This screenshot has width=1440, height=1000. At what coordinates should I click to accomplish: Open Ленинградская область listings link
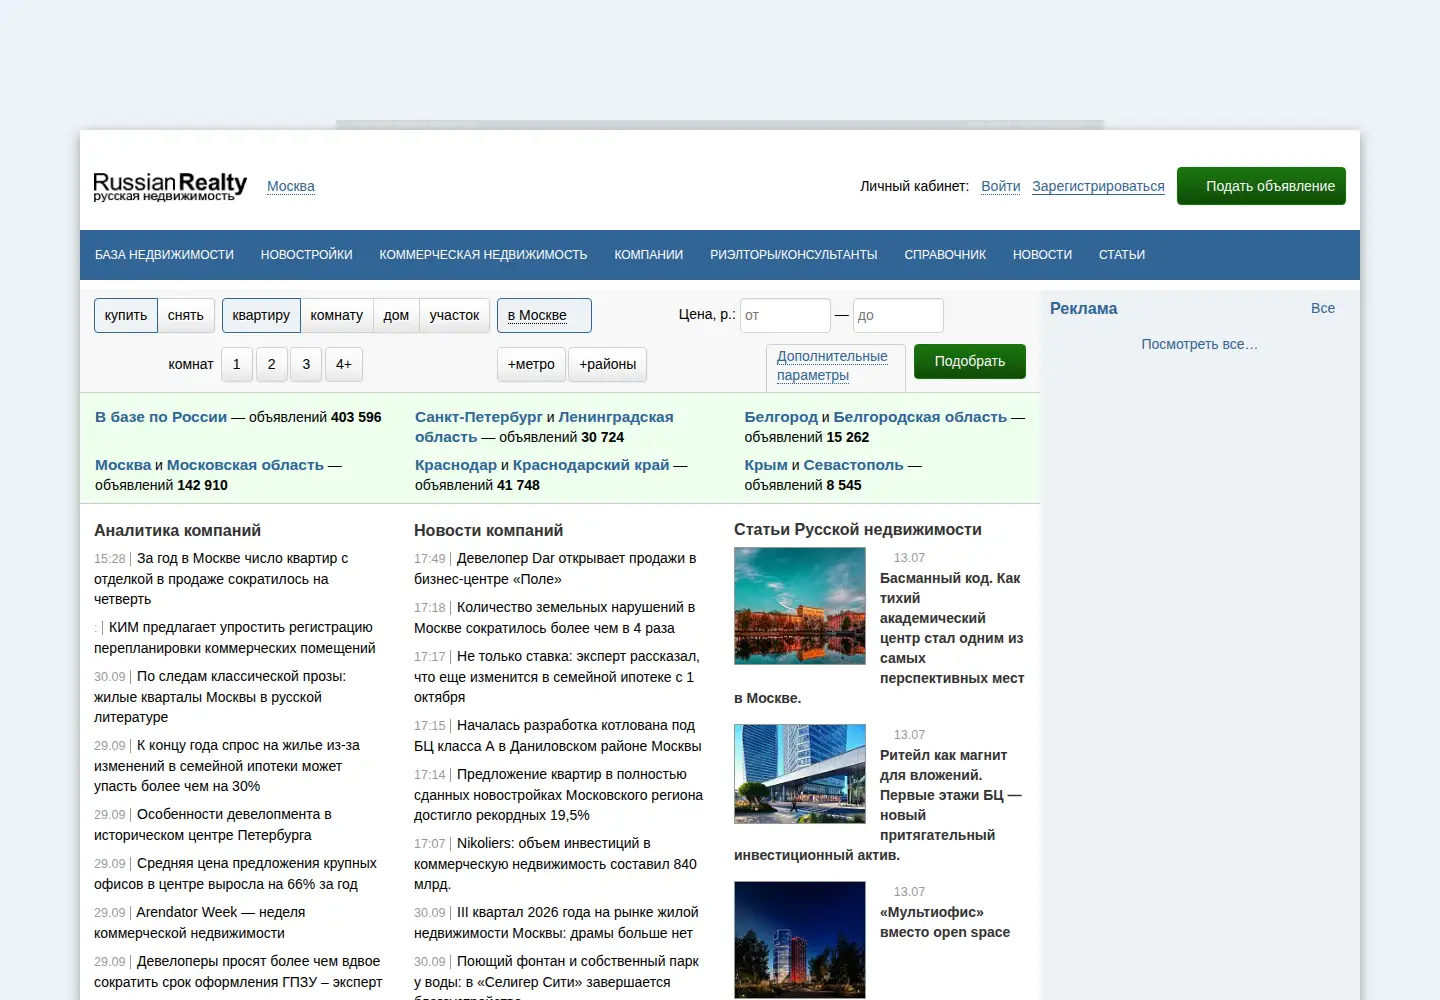(x=545, y=427)
